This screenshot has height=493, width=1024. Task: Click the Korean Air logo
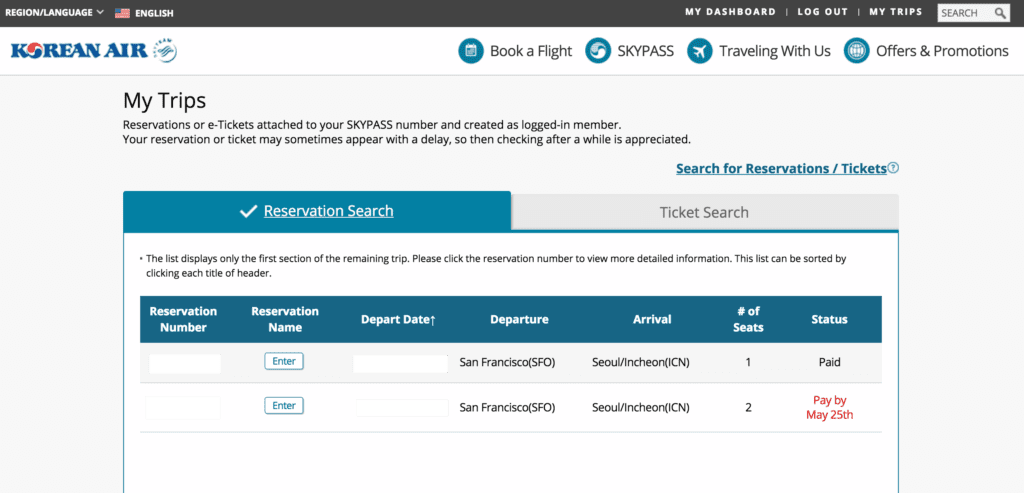[x=93, y=51]
